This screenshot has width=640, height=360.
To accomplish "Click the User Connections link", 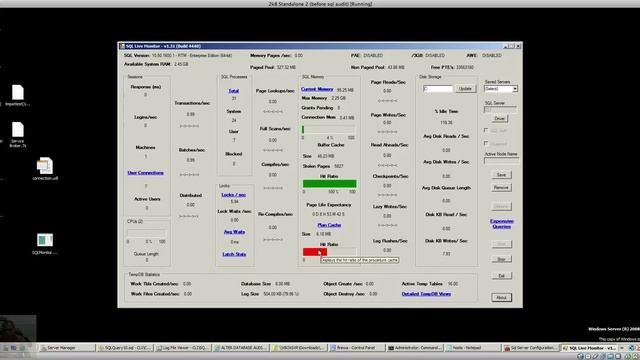I will point(145,173).
